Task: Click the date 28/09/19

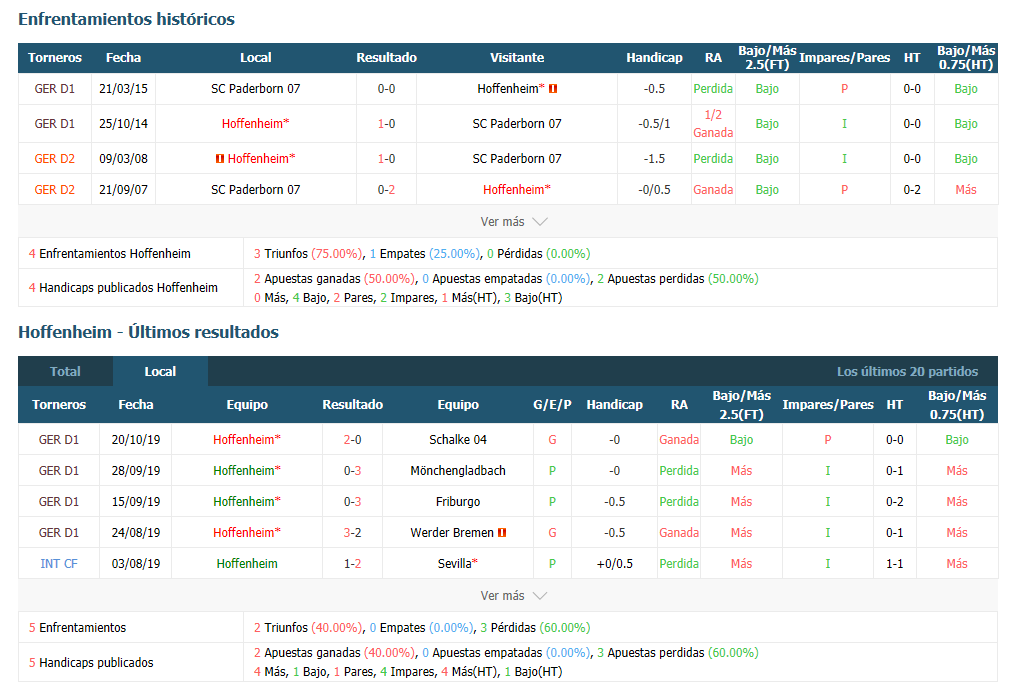Action: [x=136, y=471]
